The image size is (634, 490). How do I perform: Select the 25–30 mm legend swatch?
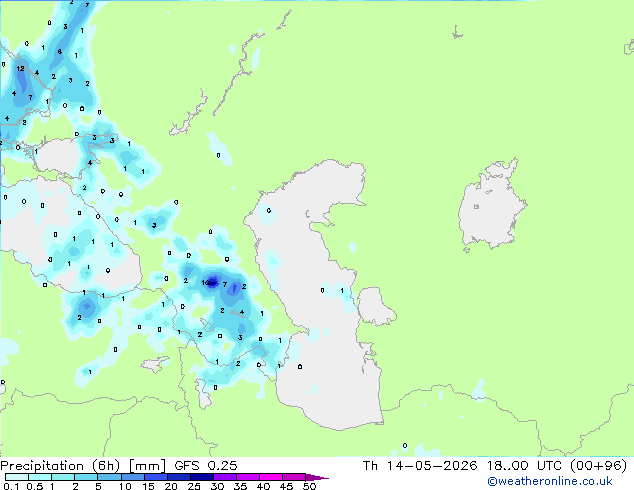click(202, 477)
